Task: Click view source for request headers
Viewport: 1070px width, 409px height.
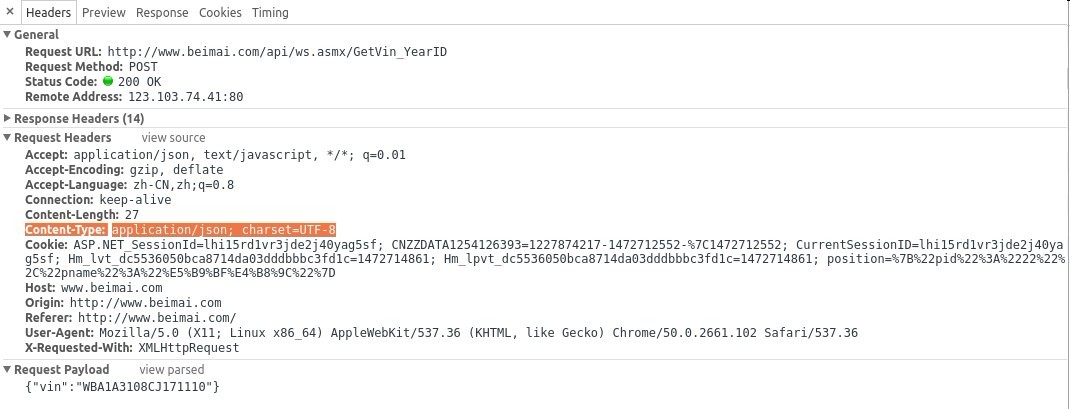Action: click(173, 138)
